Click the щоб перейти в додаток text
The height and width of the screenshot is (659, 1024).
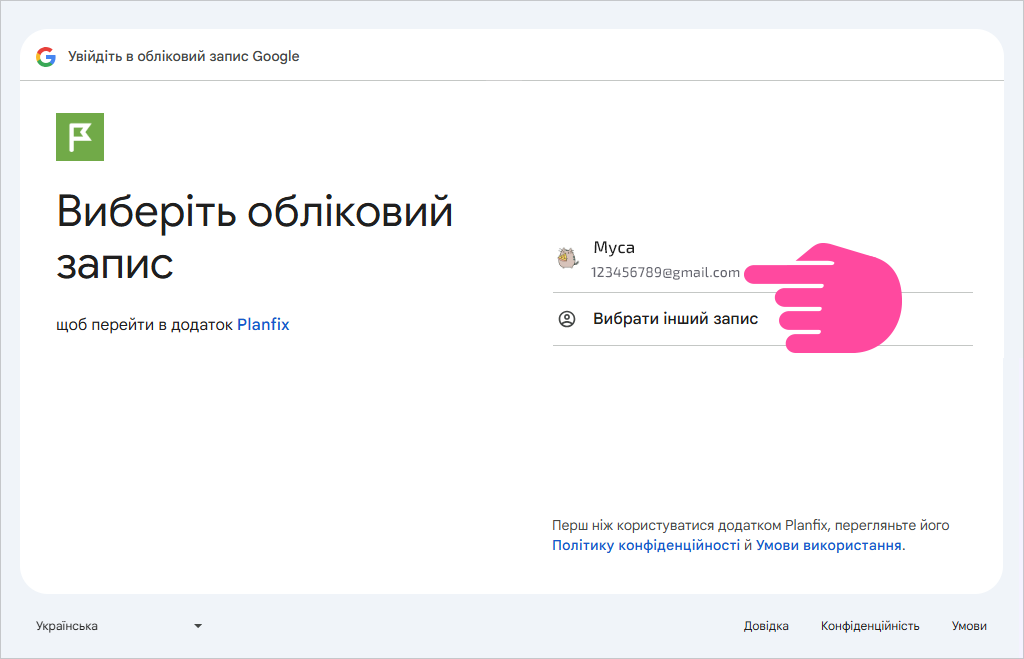click(x=144, y=325)
